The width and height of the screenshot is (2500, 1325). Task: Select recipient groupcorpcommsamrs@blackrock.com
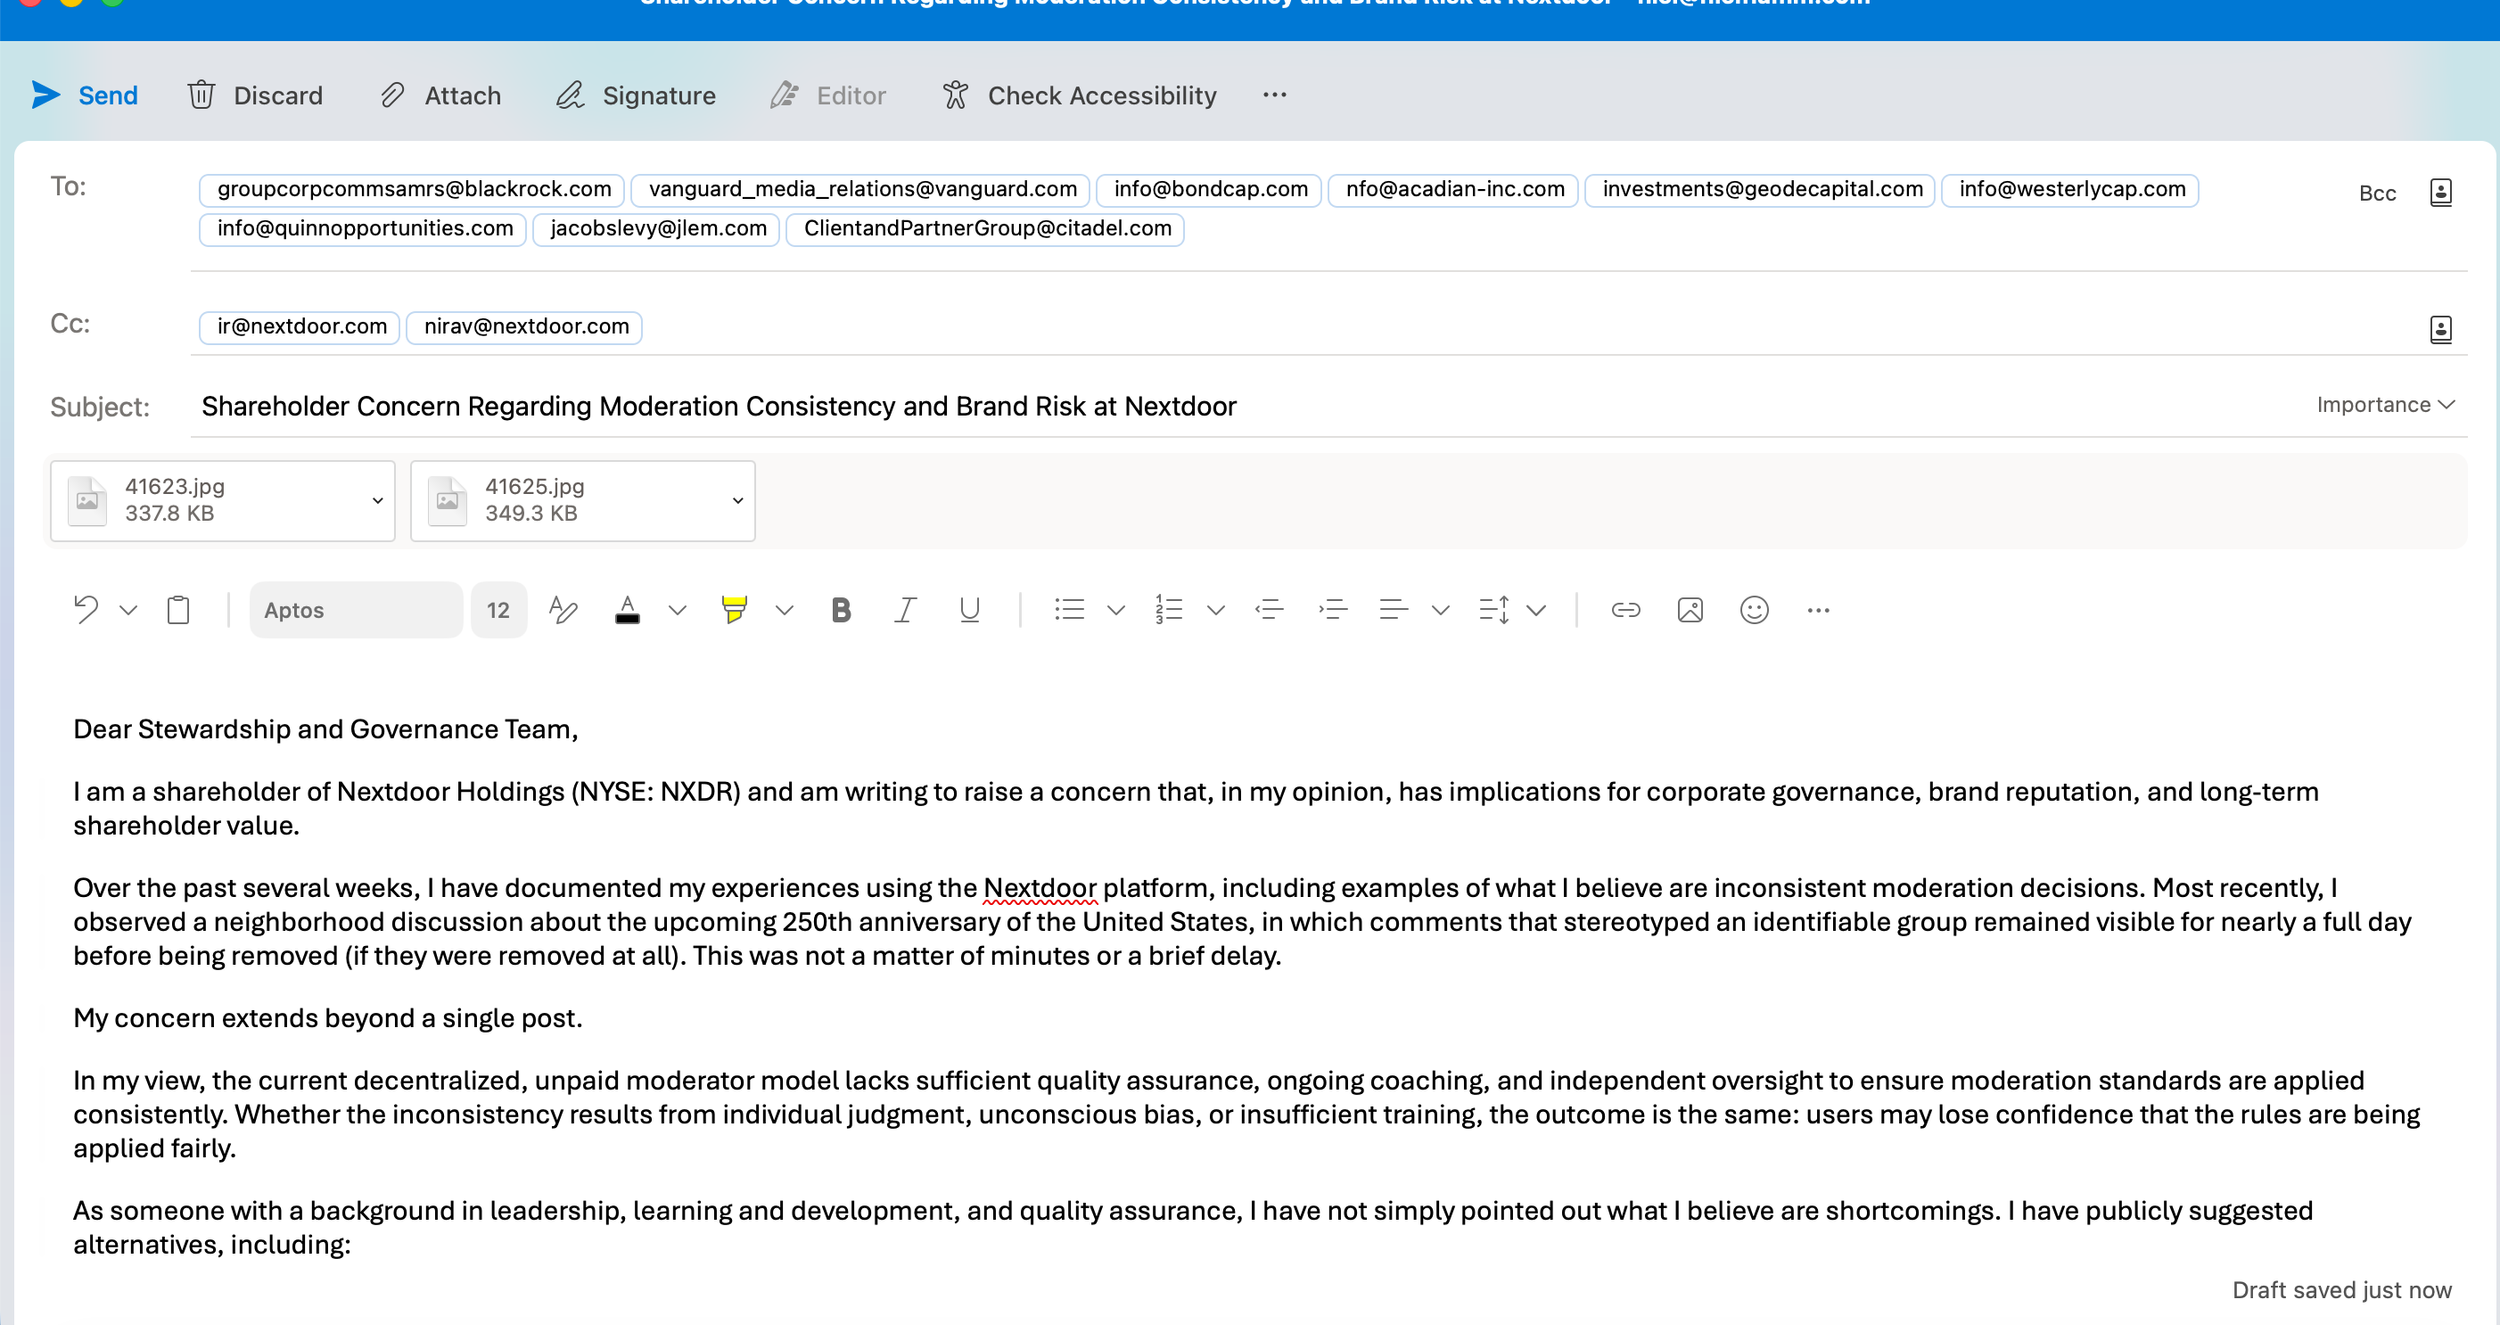pyautogui.click(x=412, y=189)
